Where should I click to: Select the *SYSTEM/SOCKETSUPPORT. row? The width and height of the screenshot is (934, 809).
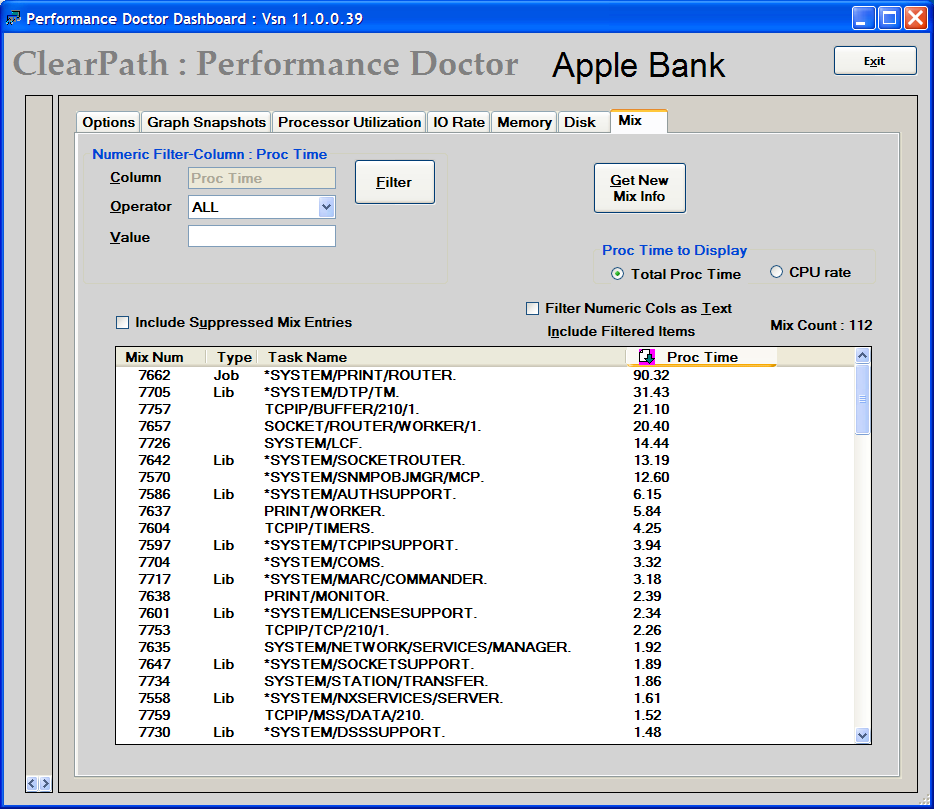[x=485, y=664]
